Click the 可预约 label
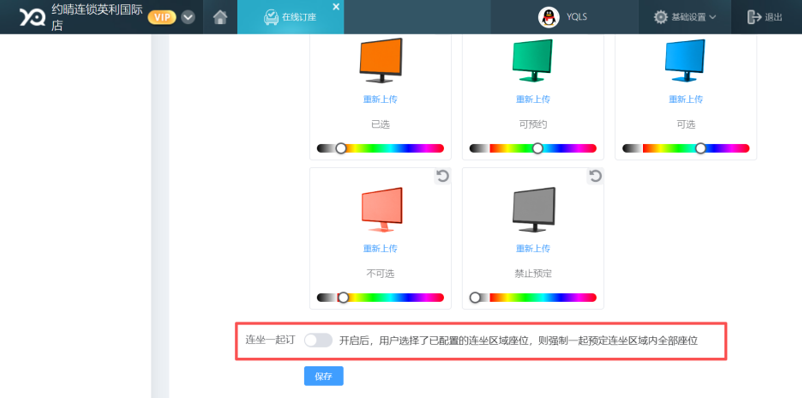802x403 pixels. pyautogui.click(x=533, y=124)
